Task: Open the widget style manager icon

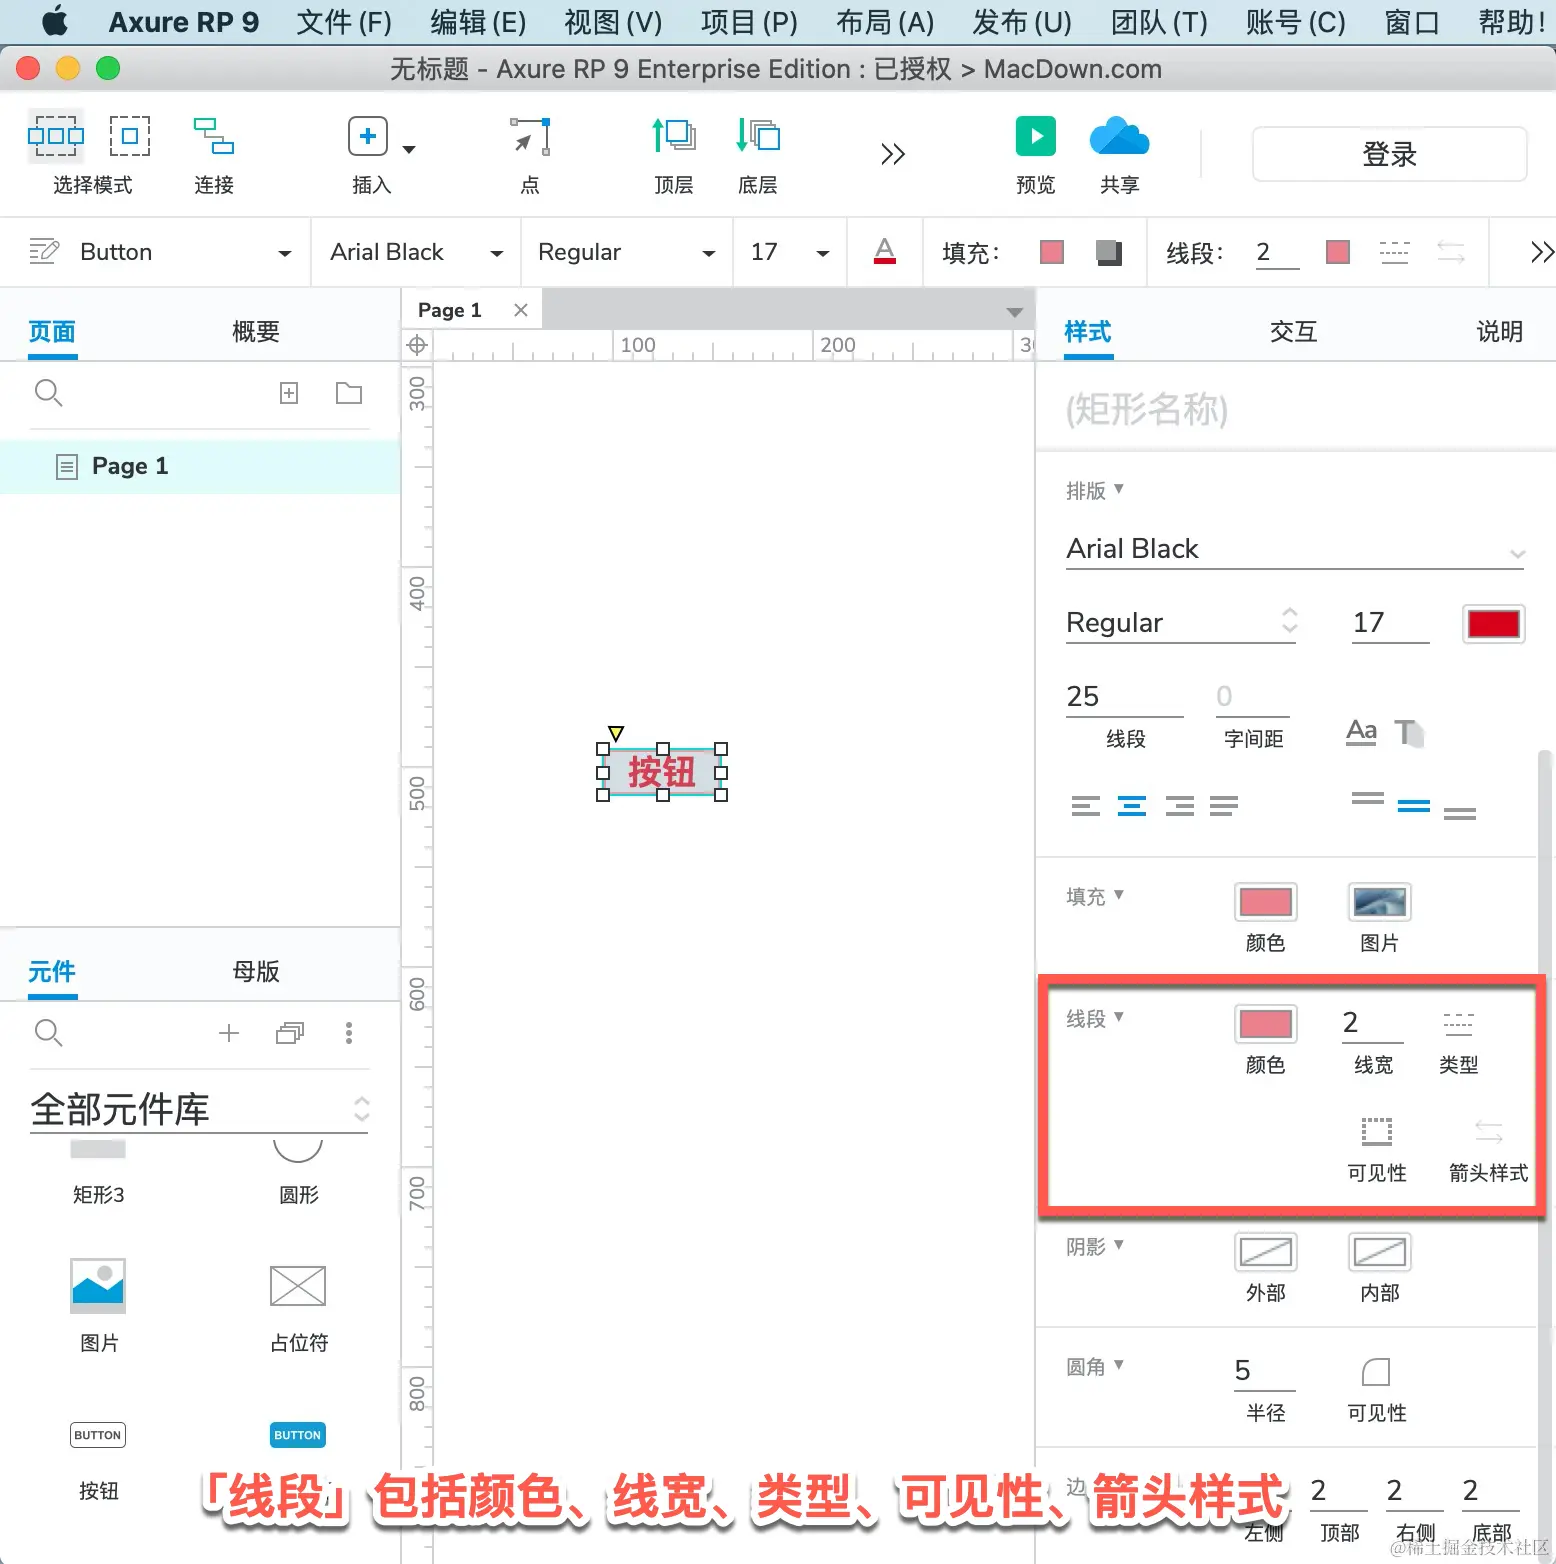Action: [x=44, y=251]
